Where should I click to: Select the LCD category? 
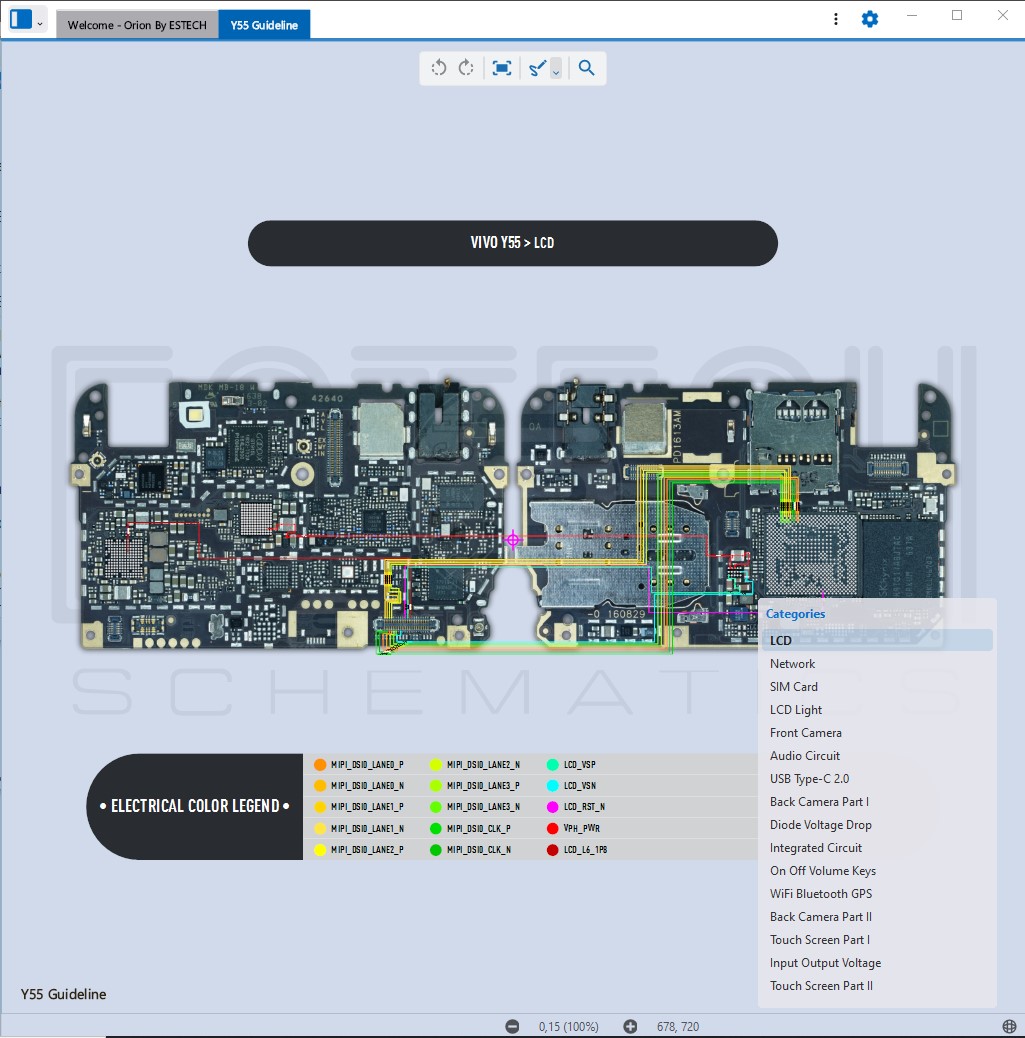coord(877,640)
